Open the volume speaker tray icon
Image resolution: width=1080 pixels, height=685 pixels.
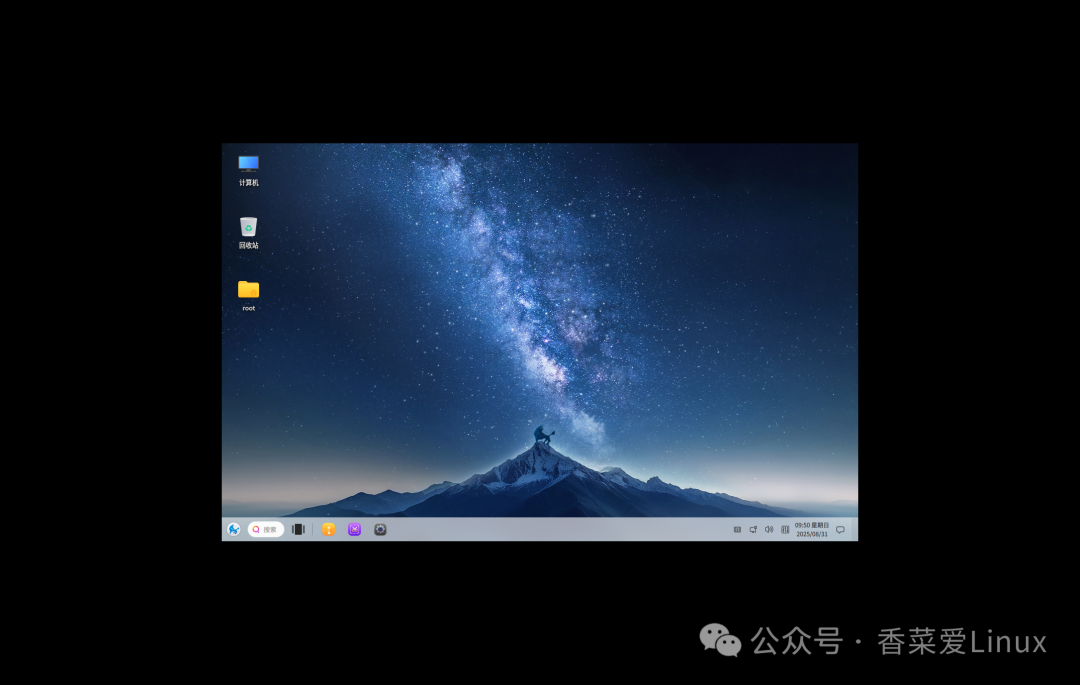click(769, 529)
